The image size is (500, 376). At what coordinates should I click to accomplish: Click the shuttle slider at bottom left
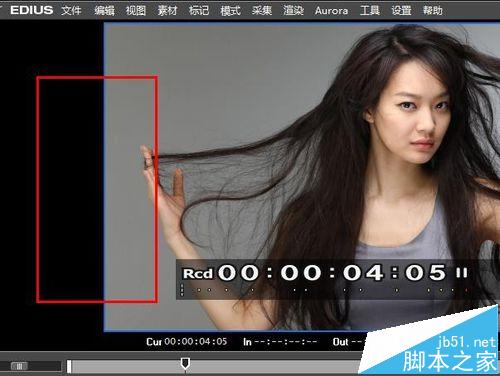[19, 366]
